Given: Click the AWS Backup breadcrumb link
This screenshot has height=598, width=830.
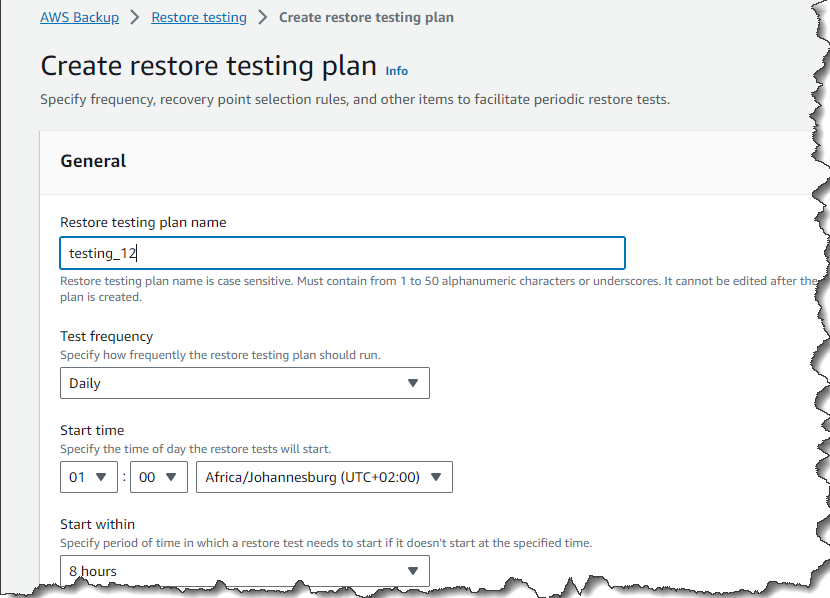Looking at the screenshot, I should (x=79, y=17).
